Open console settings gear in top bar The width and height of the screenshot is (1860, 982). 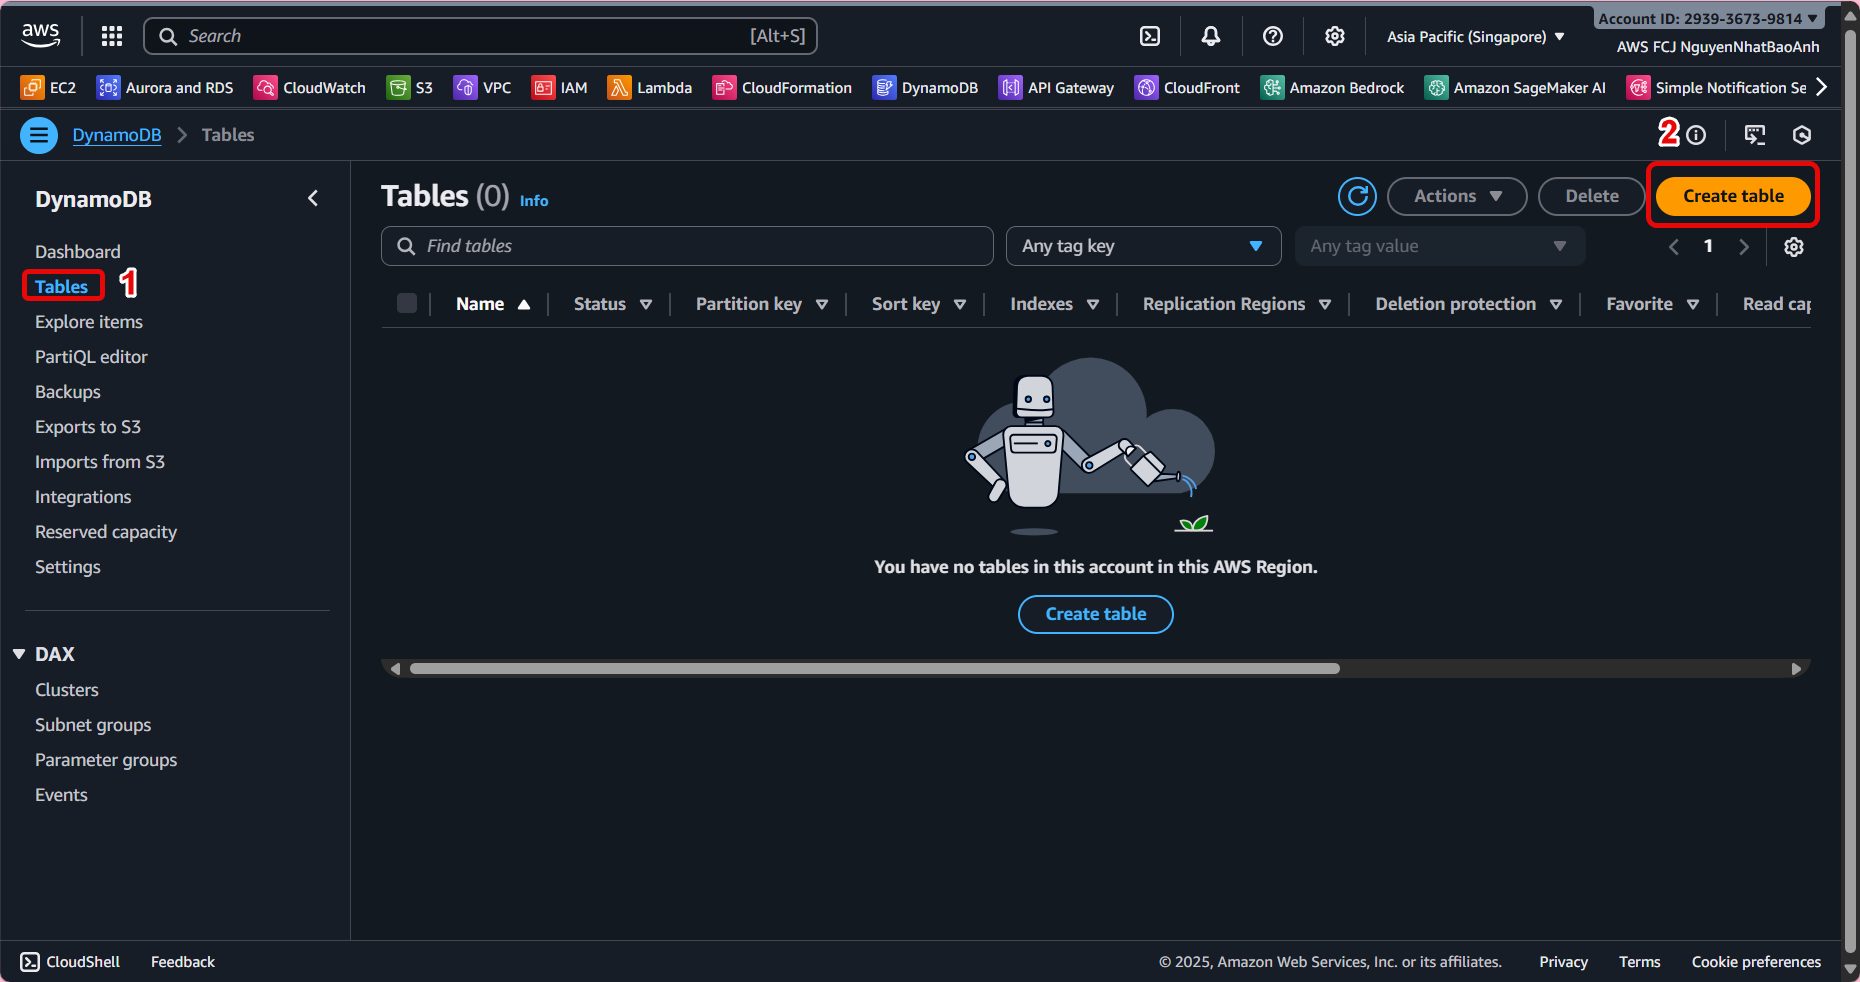coord(1335,36)
